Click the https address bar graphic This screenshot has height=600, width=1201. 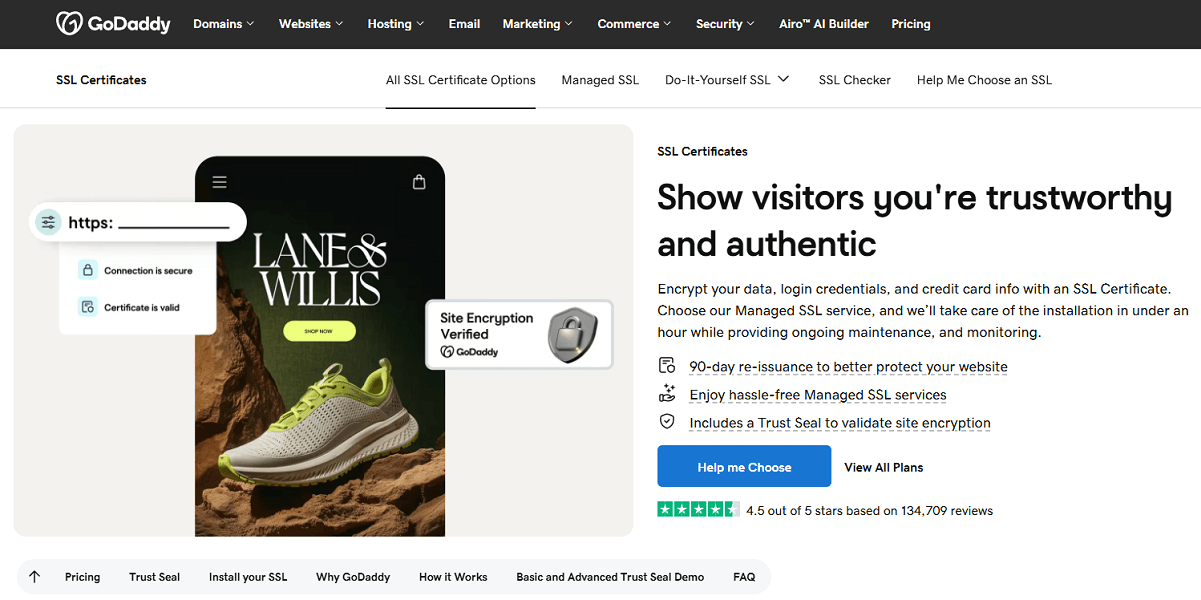[x=138, y=223]
